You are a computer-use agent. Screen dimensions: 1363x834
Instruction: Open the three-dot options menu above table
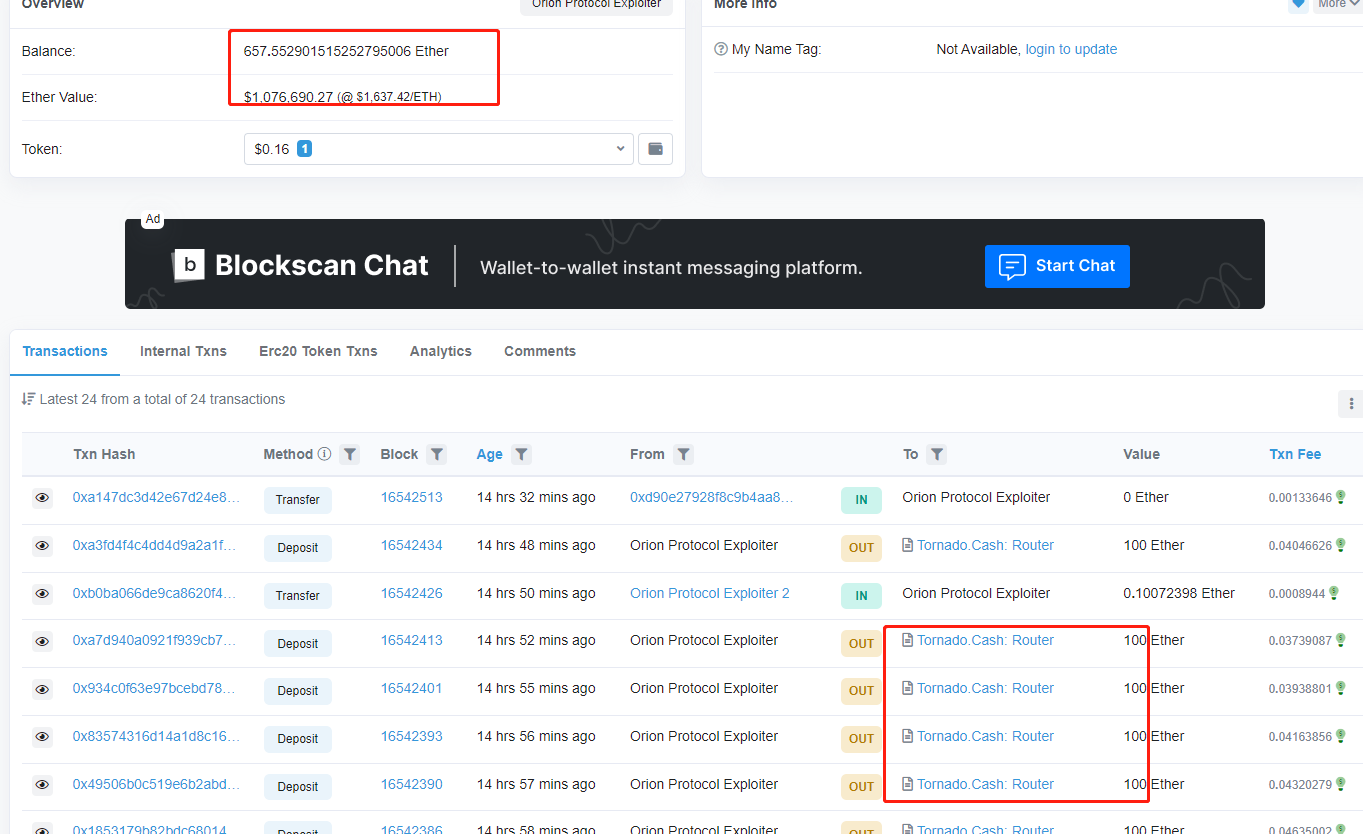[1351, 404]
